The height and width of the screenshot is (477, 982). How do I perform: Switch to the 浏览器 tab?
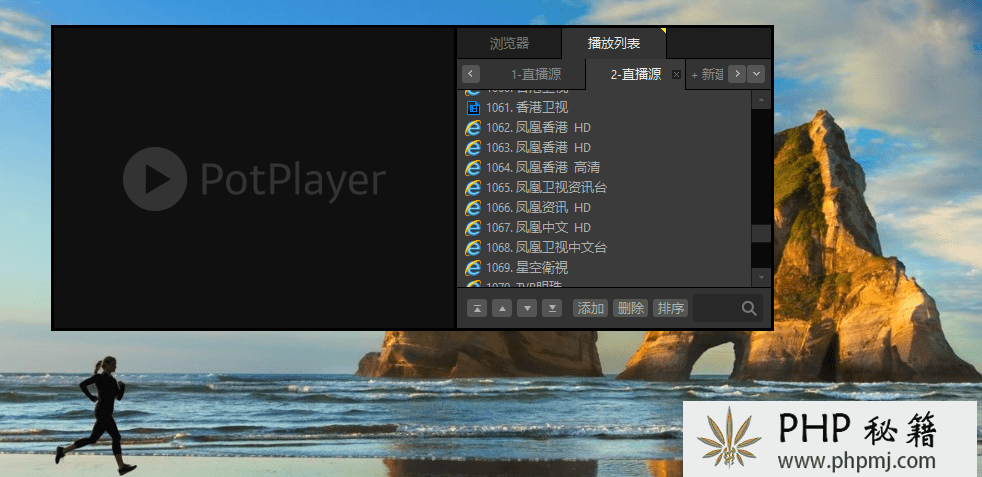coord(509,43)
